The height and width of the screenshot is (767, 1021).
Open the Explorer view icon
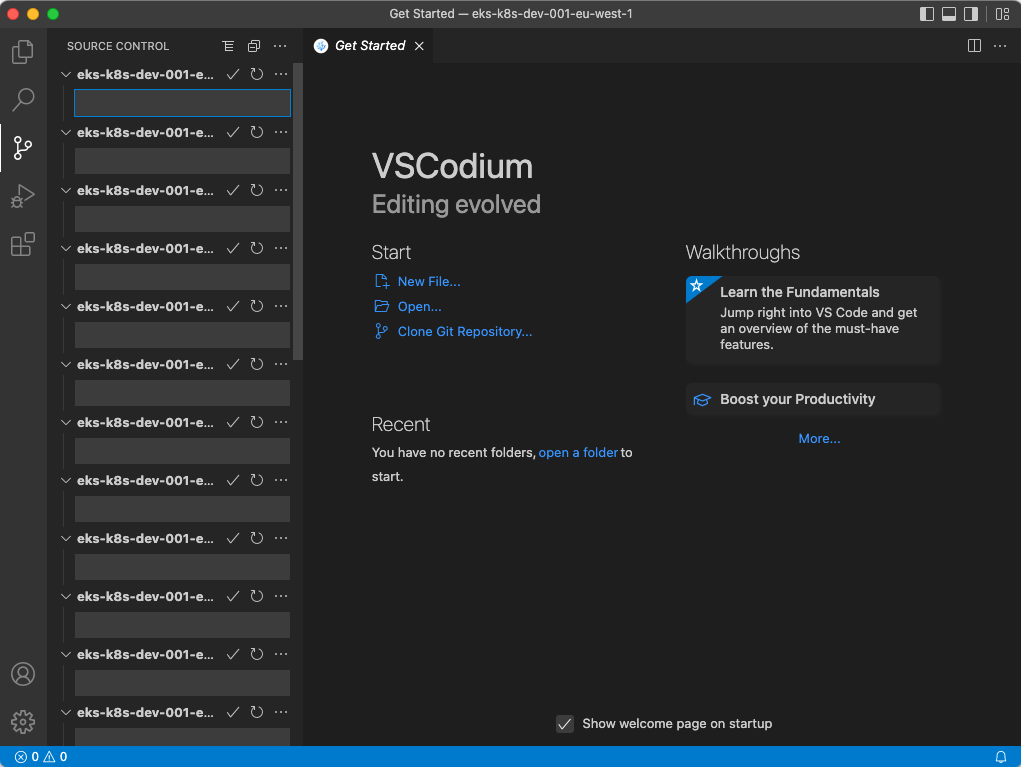[x=22, y=52]
